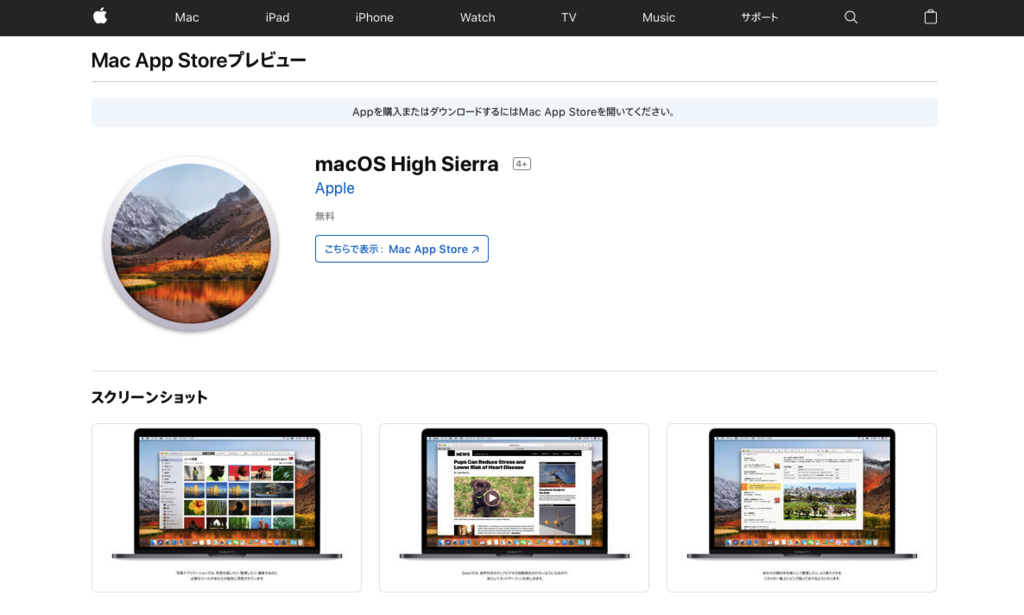Screen dimensions: 1024x615
Task: Click the 無料 price label
Action: pyautogui.click(x=325, y=216)
